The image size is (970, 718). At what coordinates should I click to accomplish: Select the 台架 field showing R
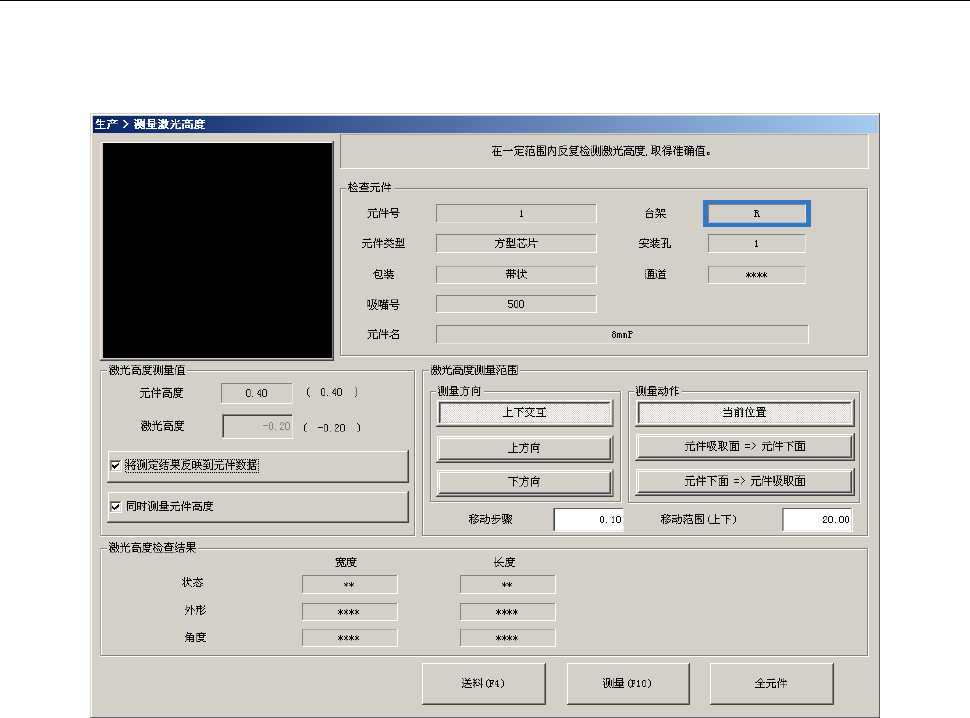(x=757, y=213)
